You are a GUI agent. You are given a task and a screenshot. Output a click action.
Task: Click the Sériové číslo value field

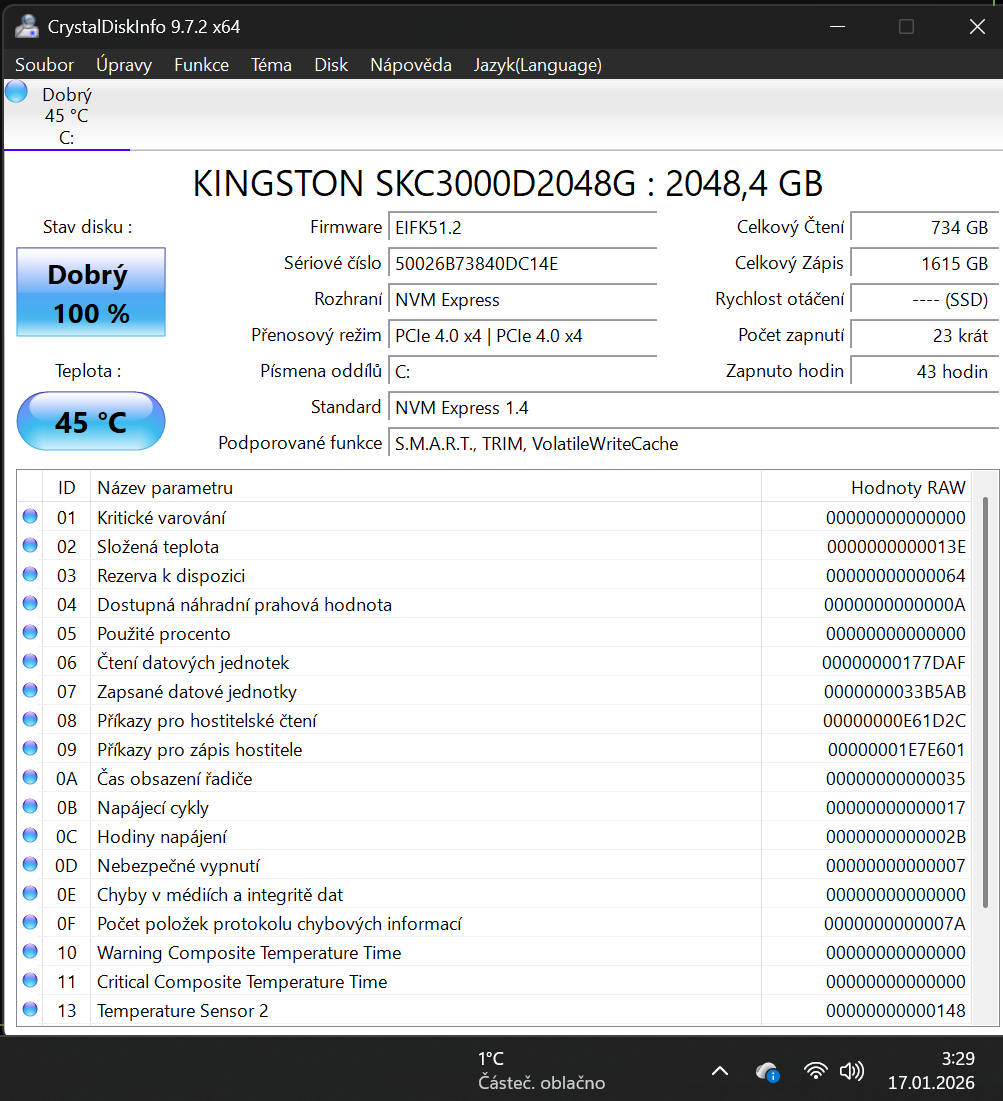click(x=523, y=264)
